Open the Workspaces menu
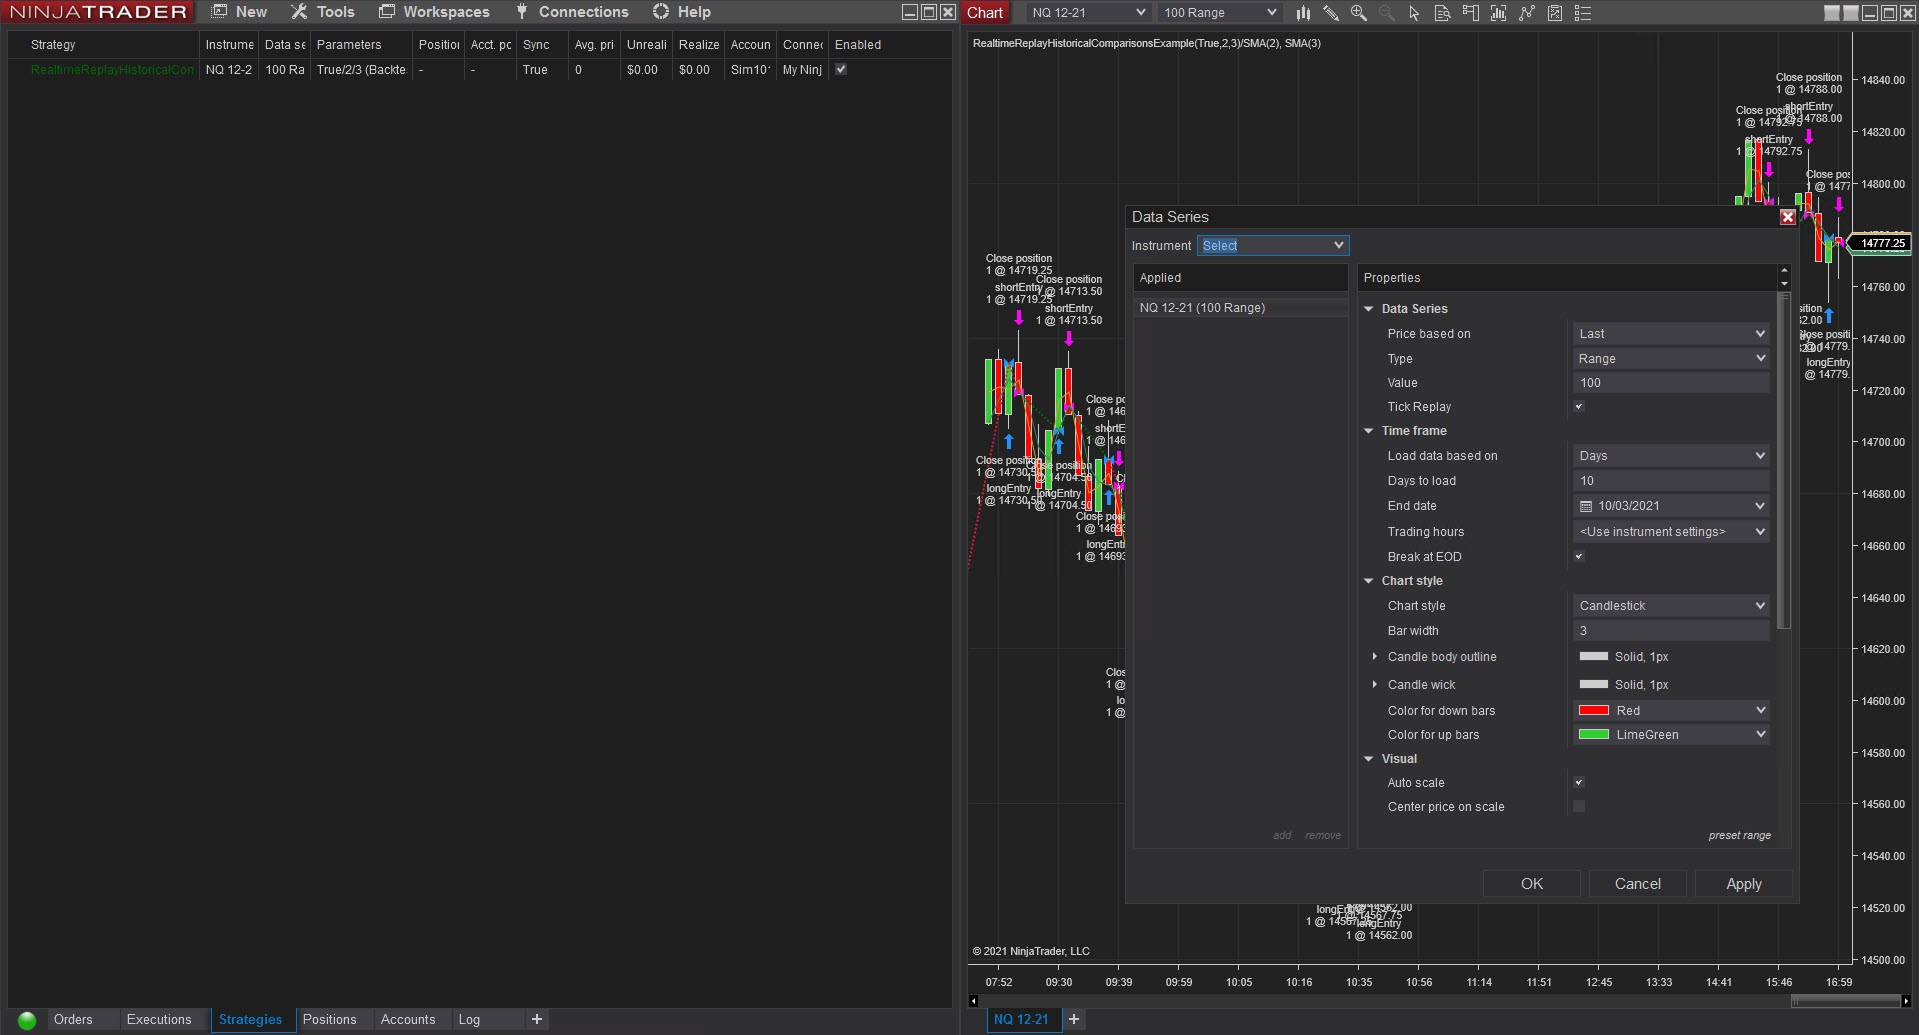This screenshot has height=1035, width=1919. [434, 12]
